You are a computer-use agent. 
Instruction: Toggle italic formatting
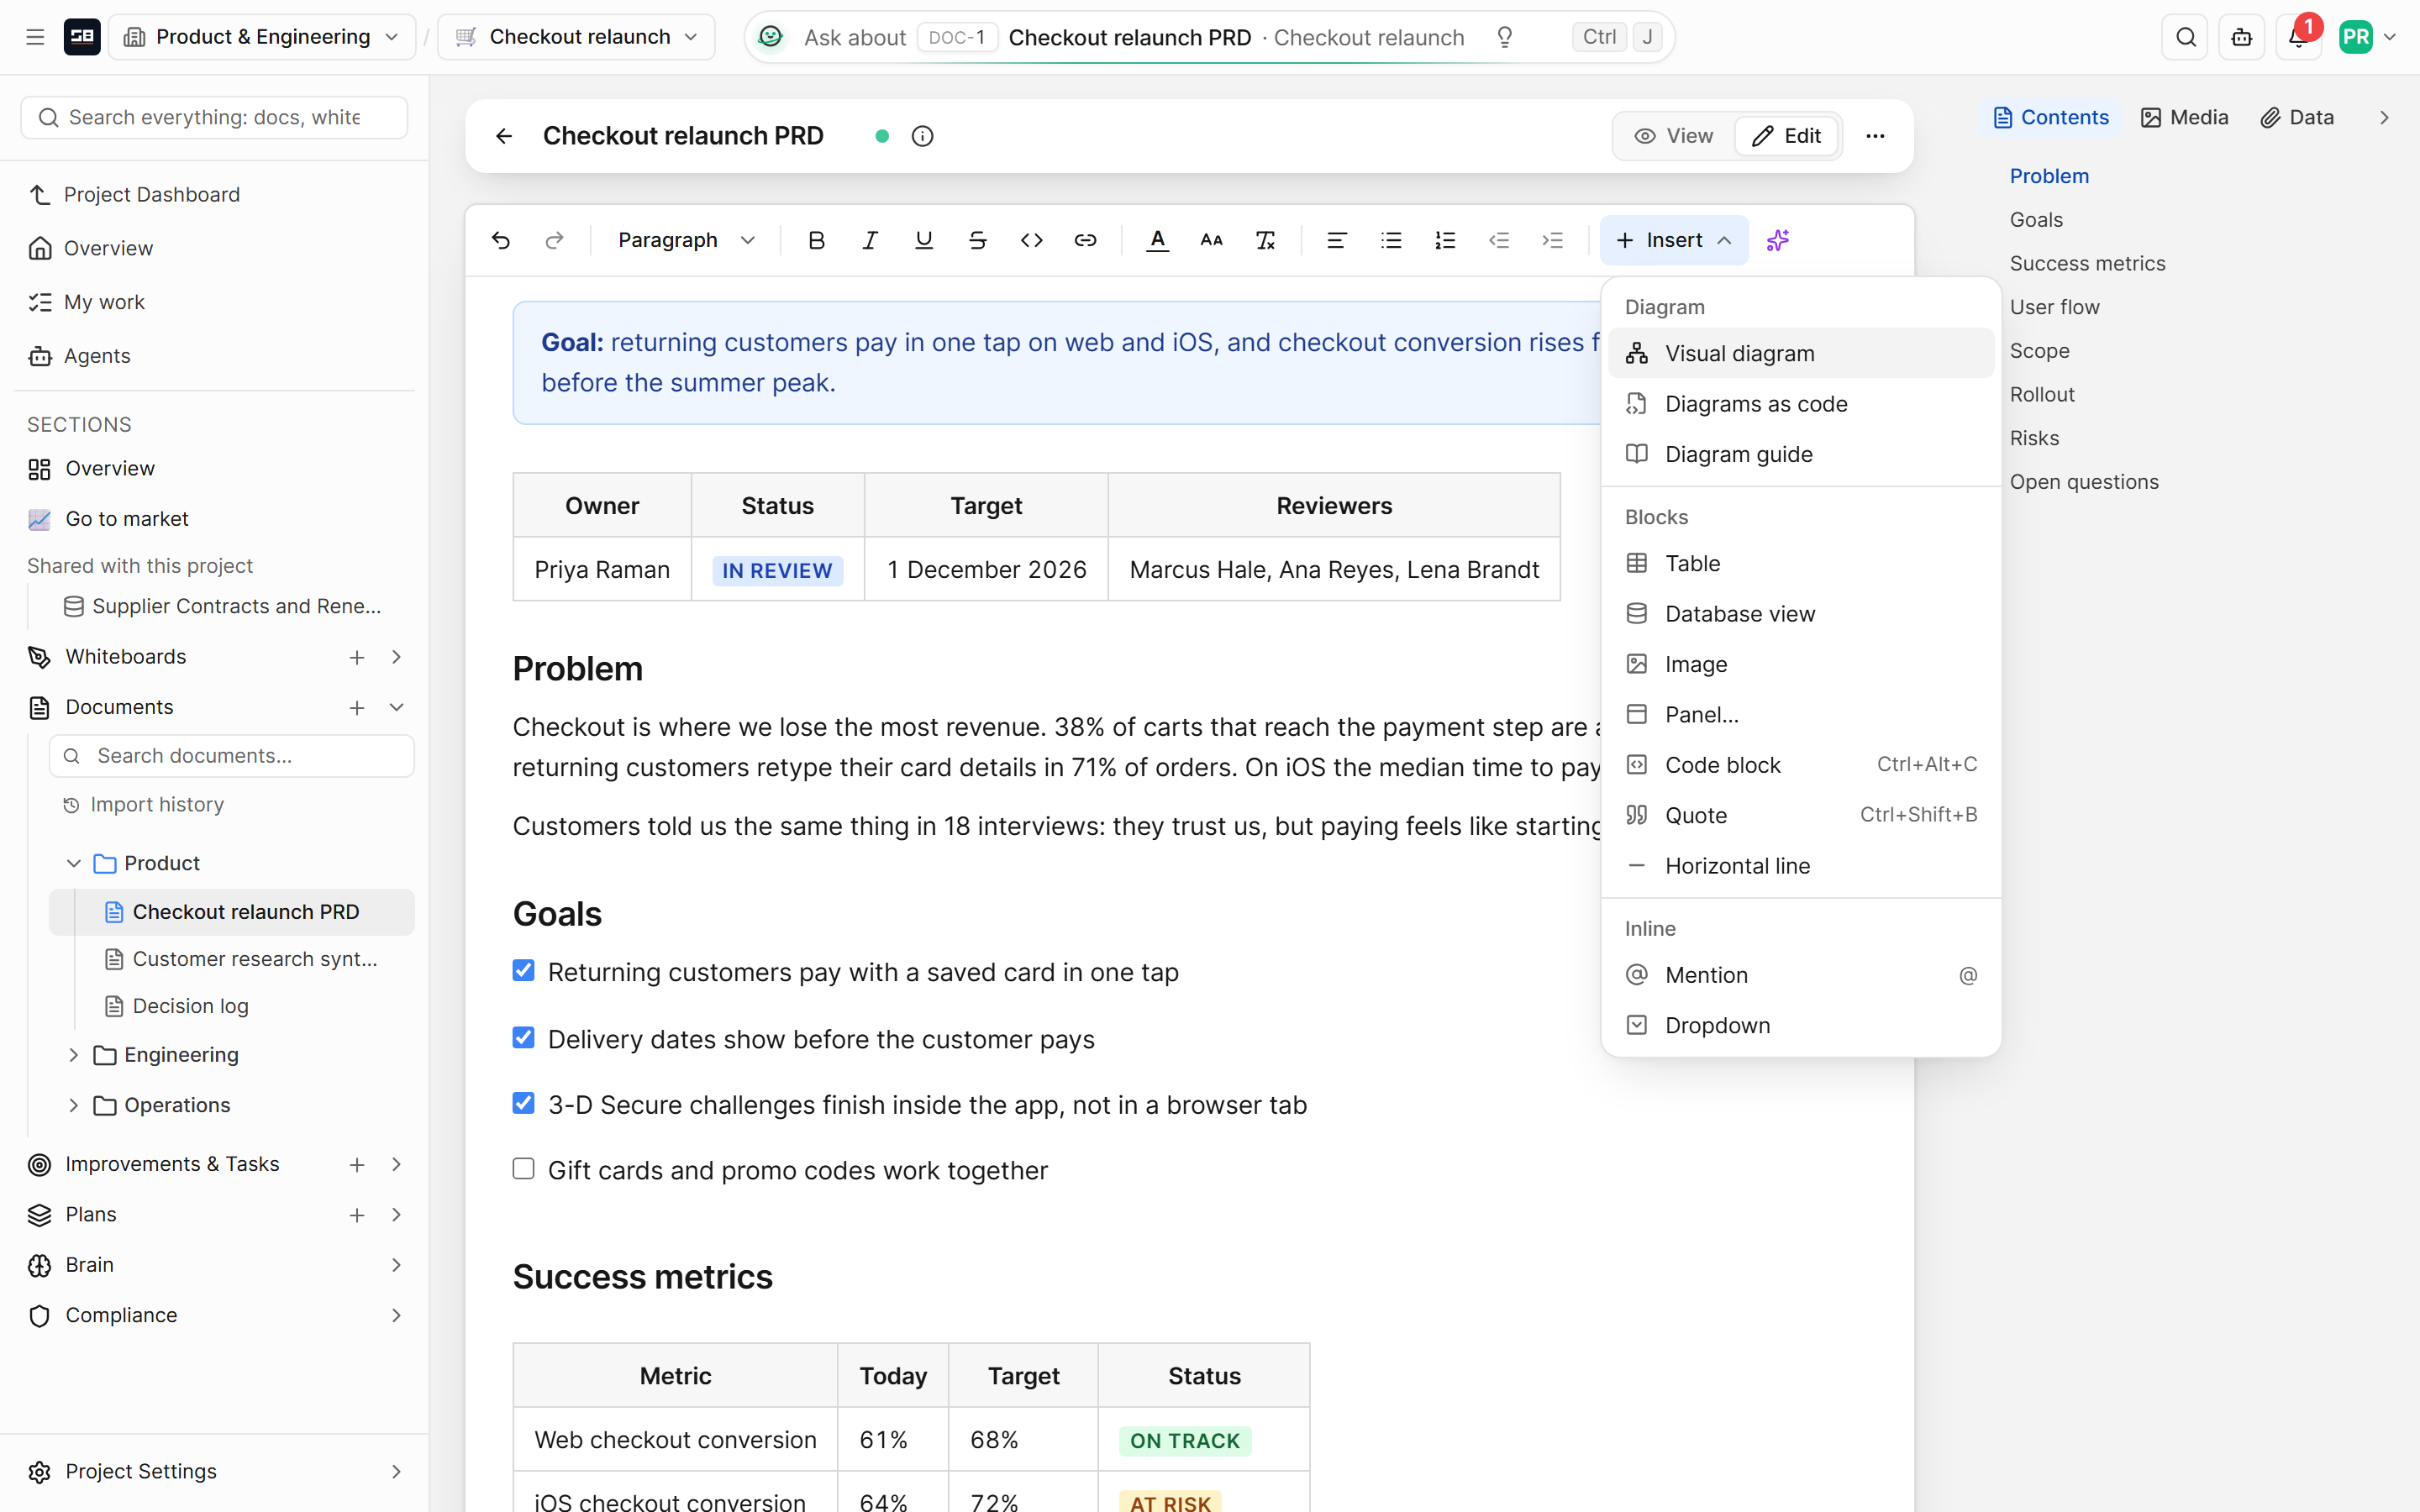[x=870, y=240]
